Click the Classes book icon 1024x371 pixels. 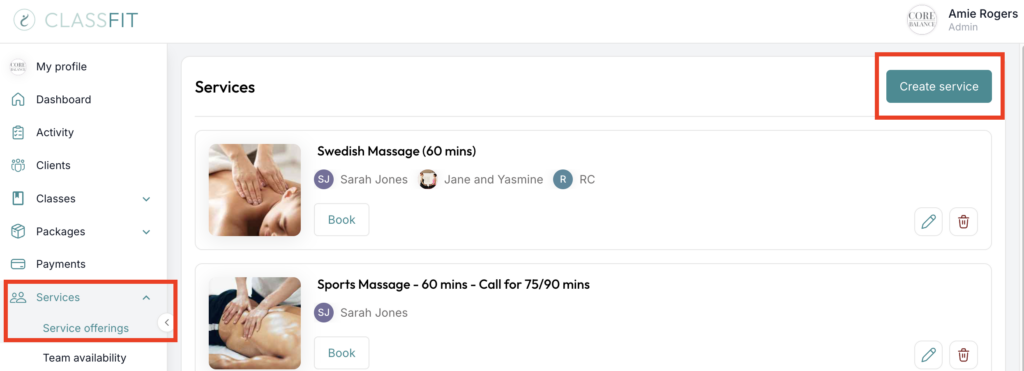click(x=18, y=199)
